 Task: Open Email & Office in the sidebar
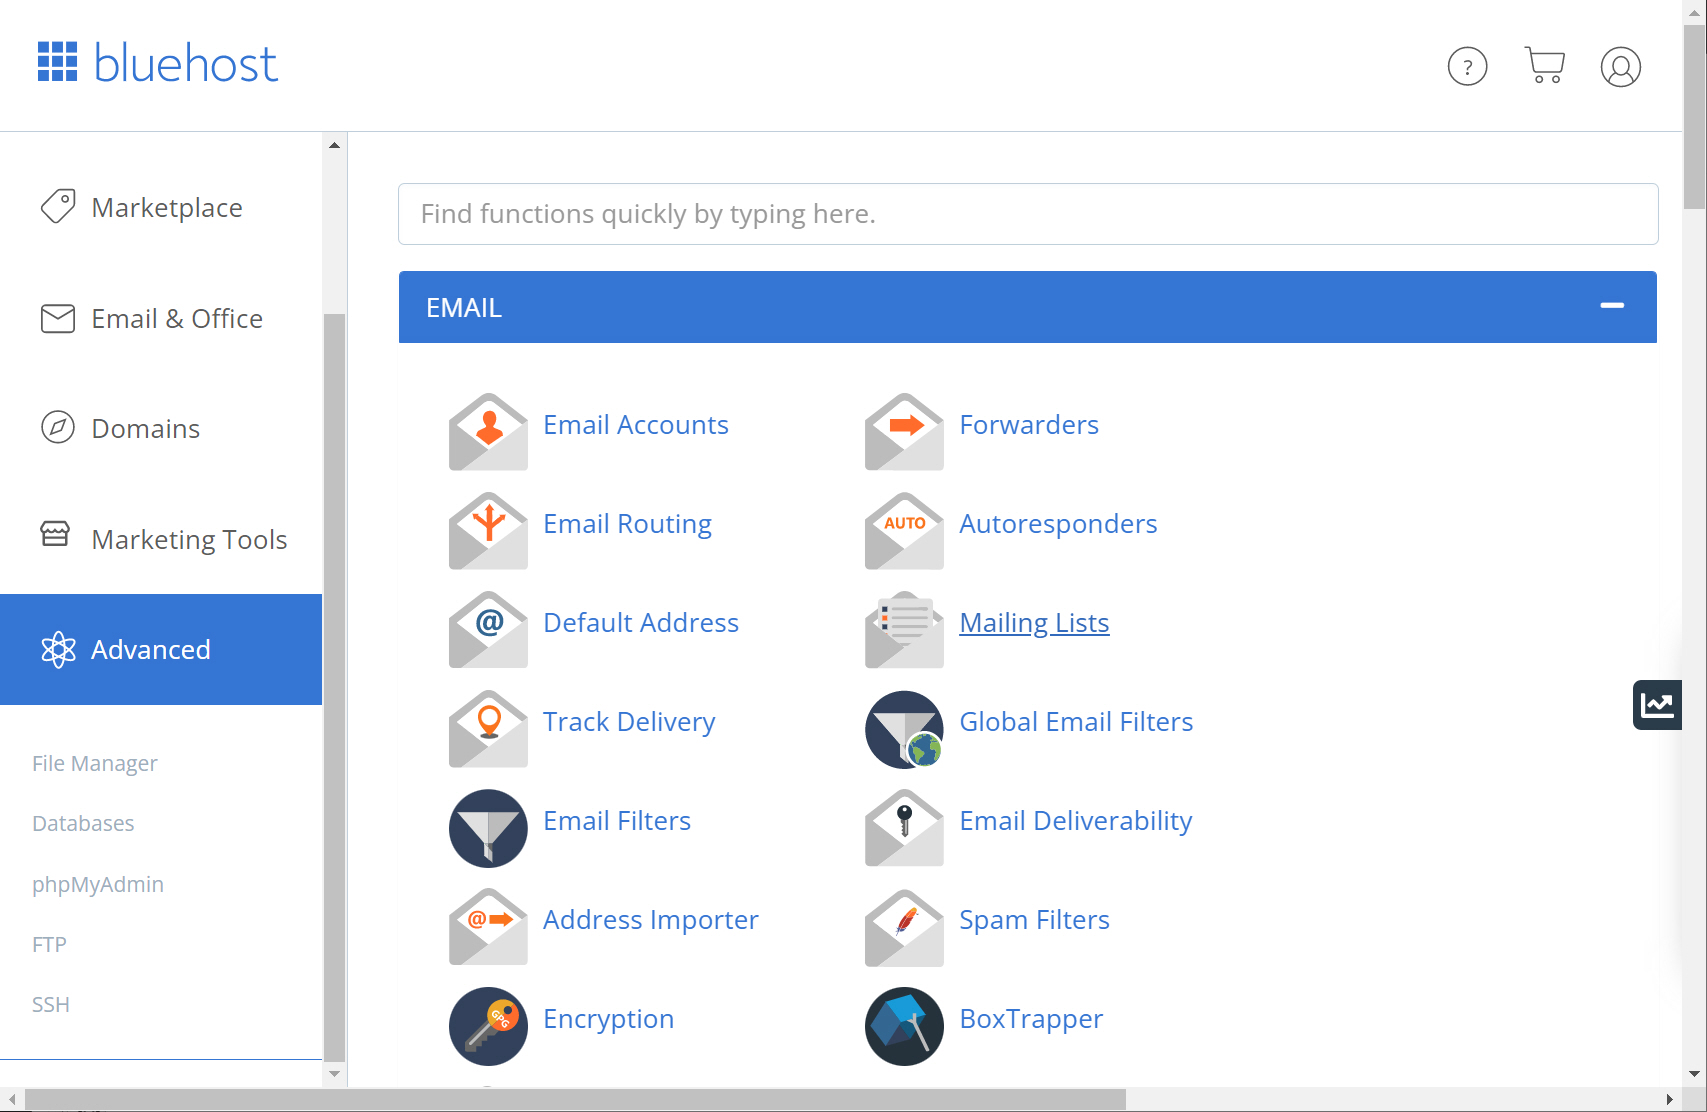point(161,318)
